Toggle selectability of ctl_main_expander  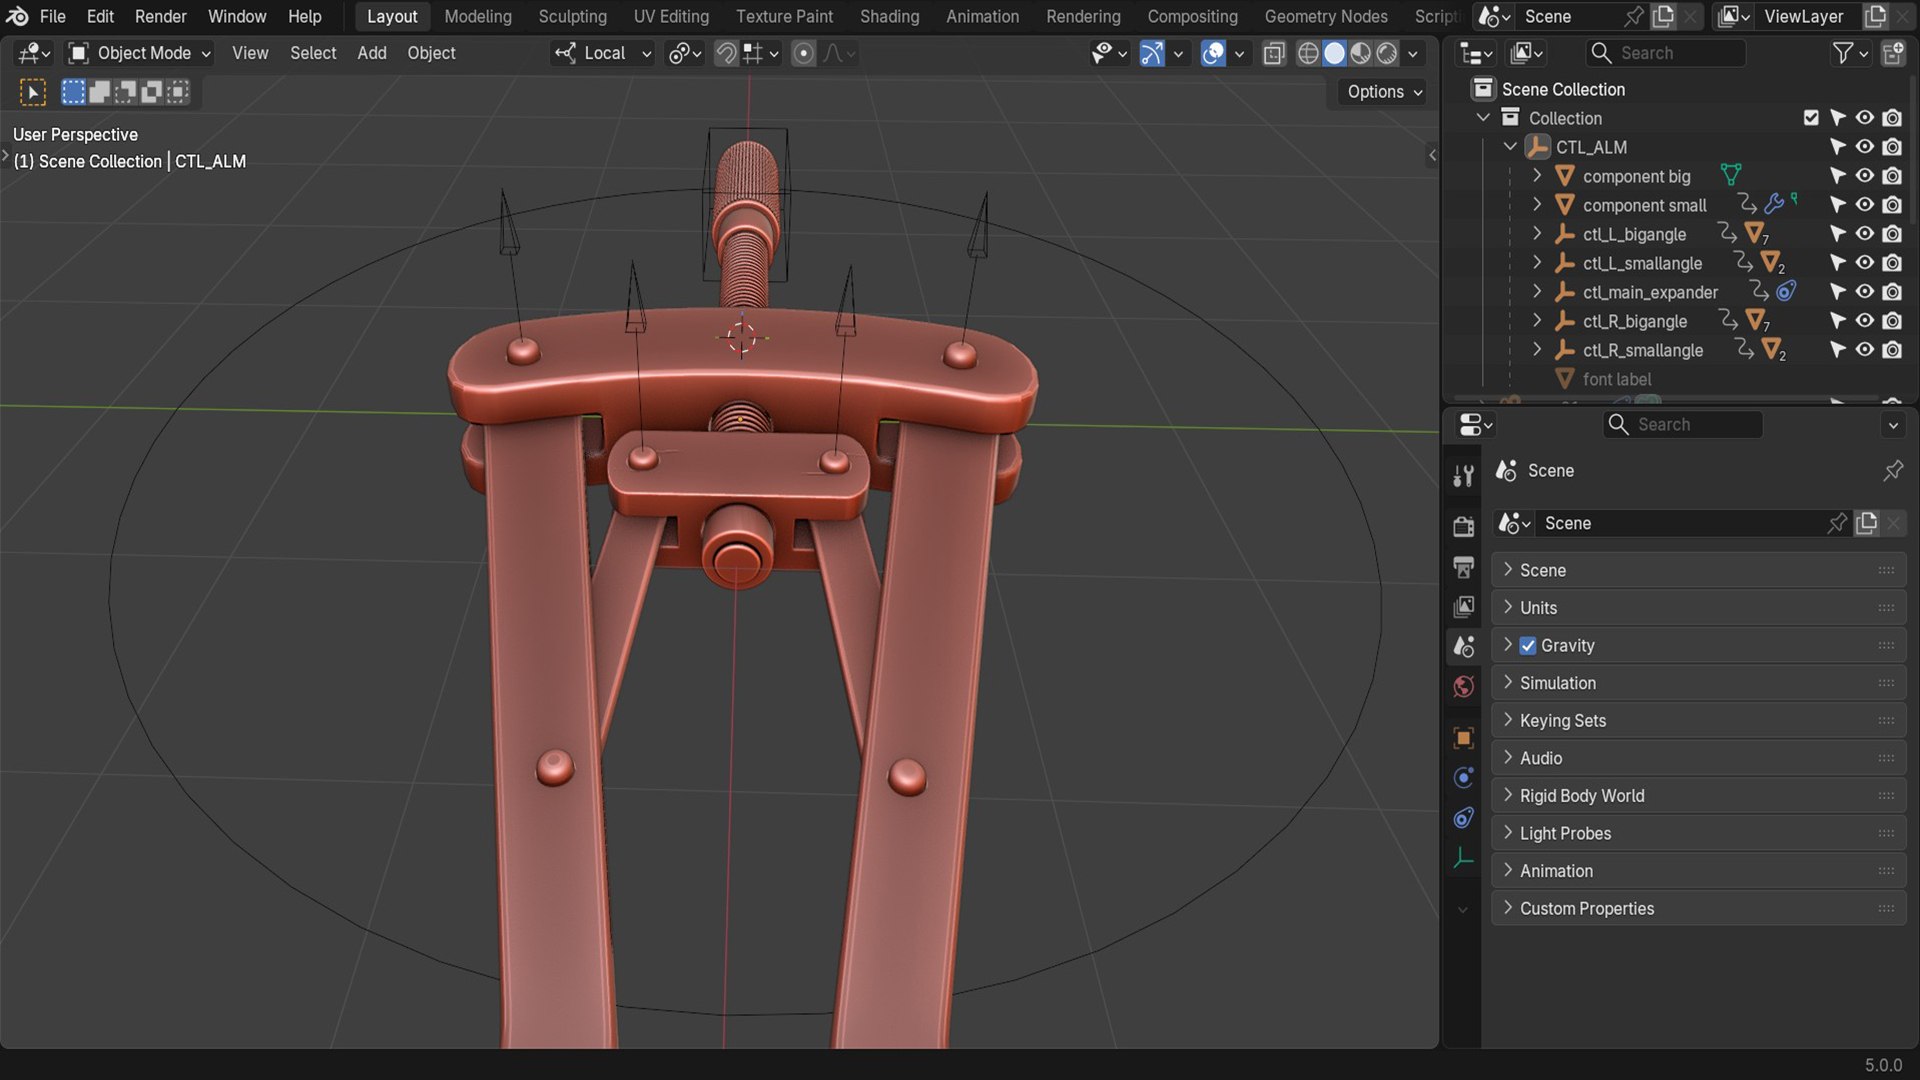1838,292
